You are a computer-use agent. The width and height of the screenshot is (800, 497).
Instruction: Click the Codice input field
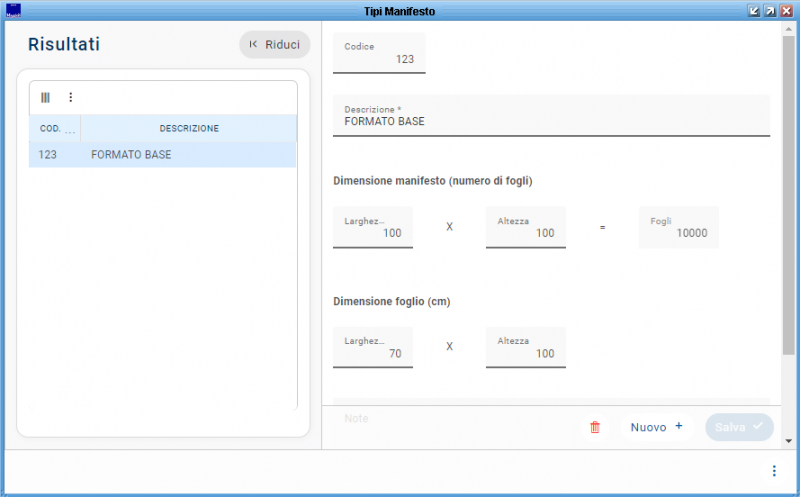click(379, 54)
